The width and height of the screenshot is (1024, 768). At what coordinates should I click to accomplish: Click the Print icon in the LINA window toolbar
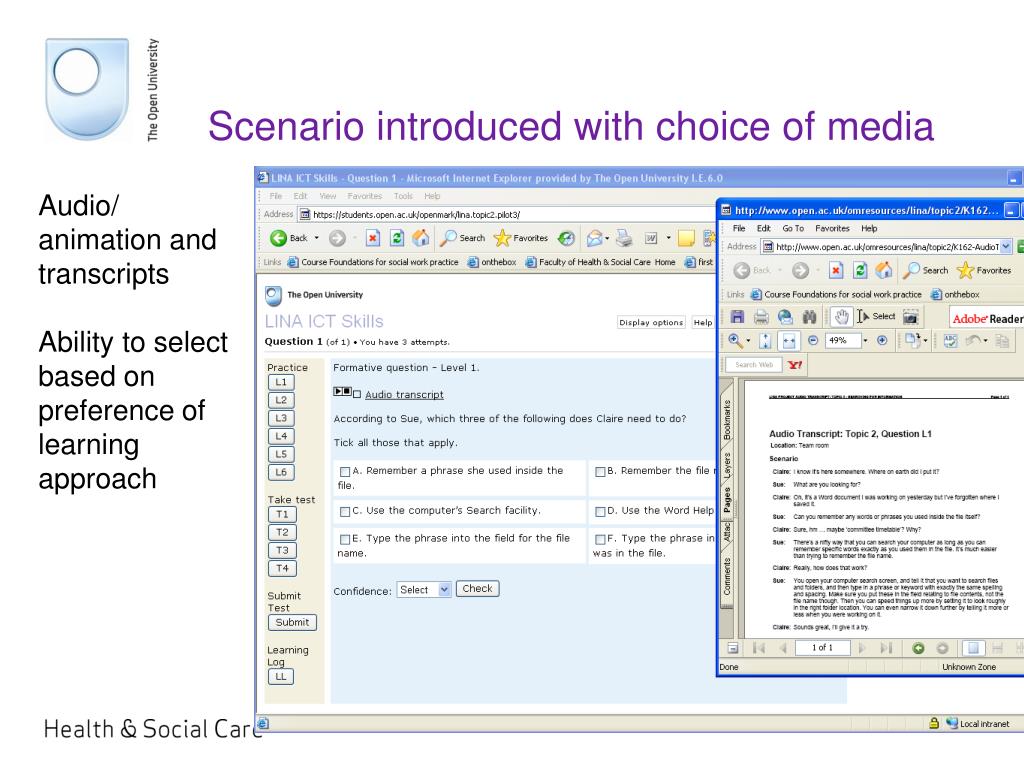(624, 238)
